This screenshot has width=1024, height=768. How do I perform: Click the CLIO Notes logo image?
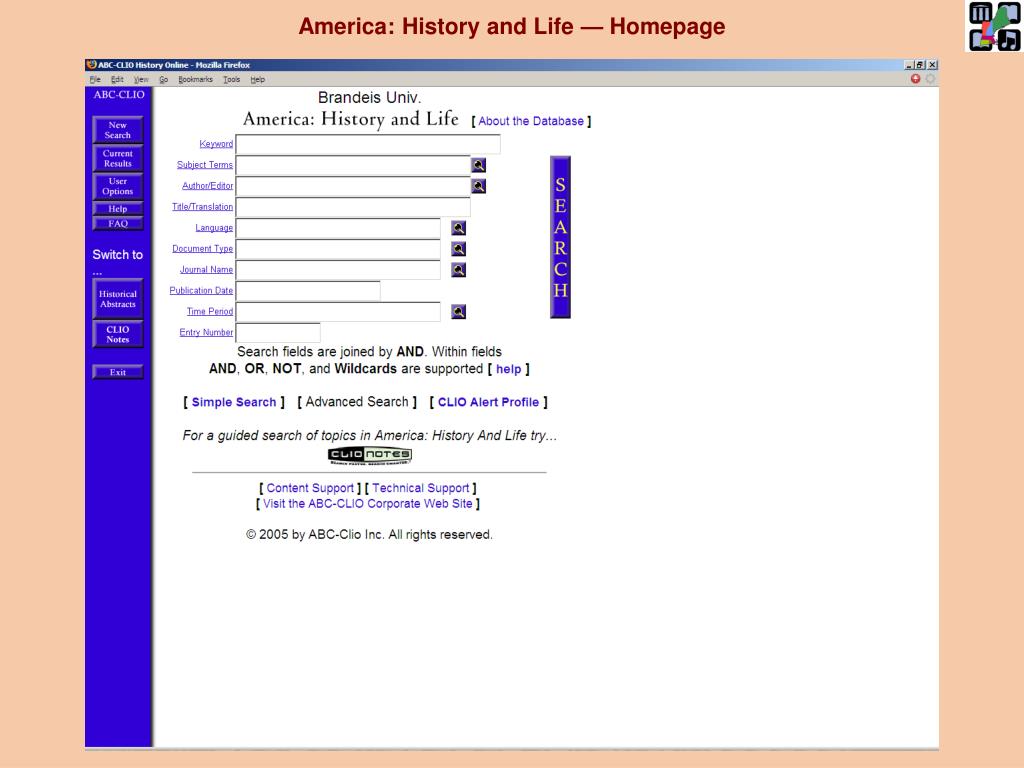pyautogui.click(x=370, y=455)
